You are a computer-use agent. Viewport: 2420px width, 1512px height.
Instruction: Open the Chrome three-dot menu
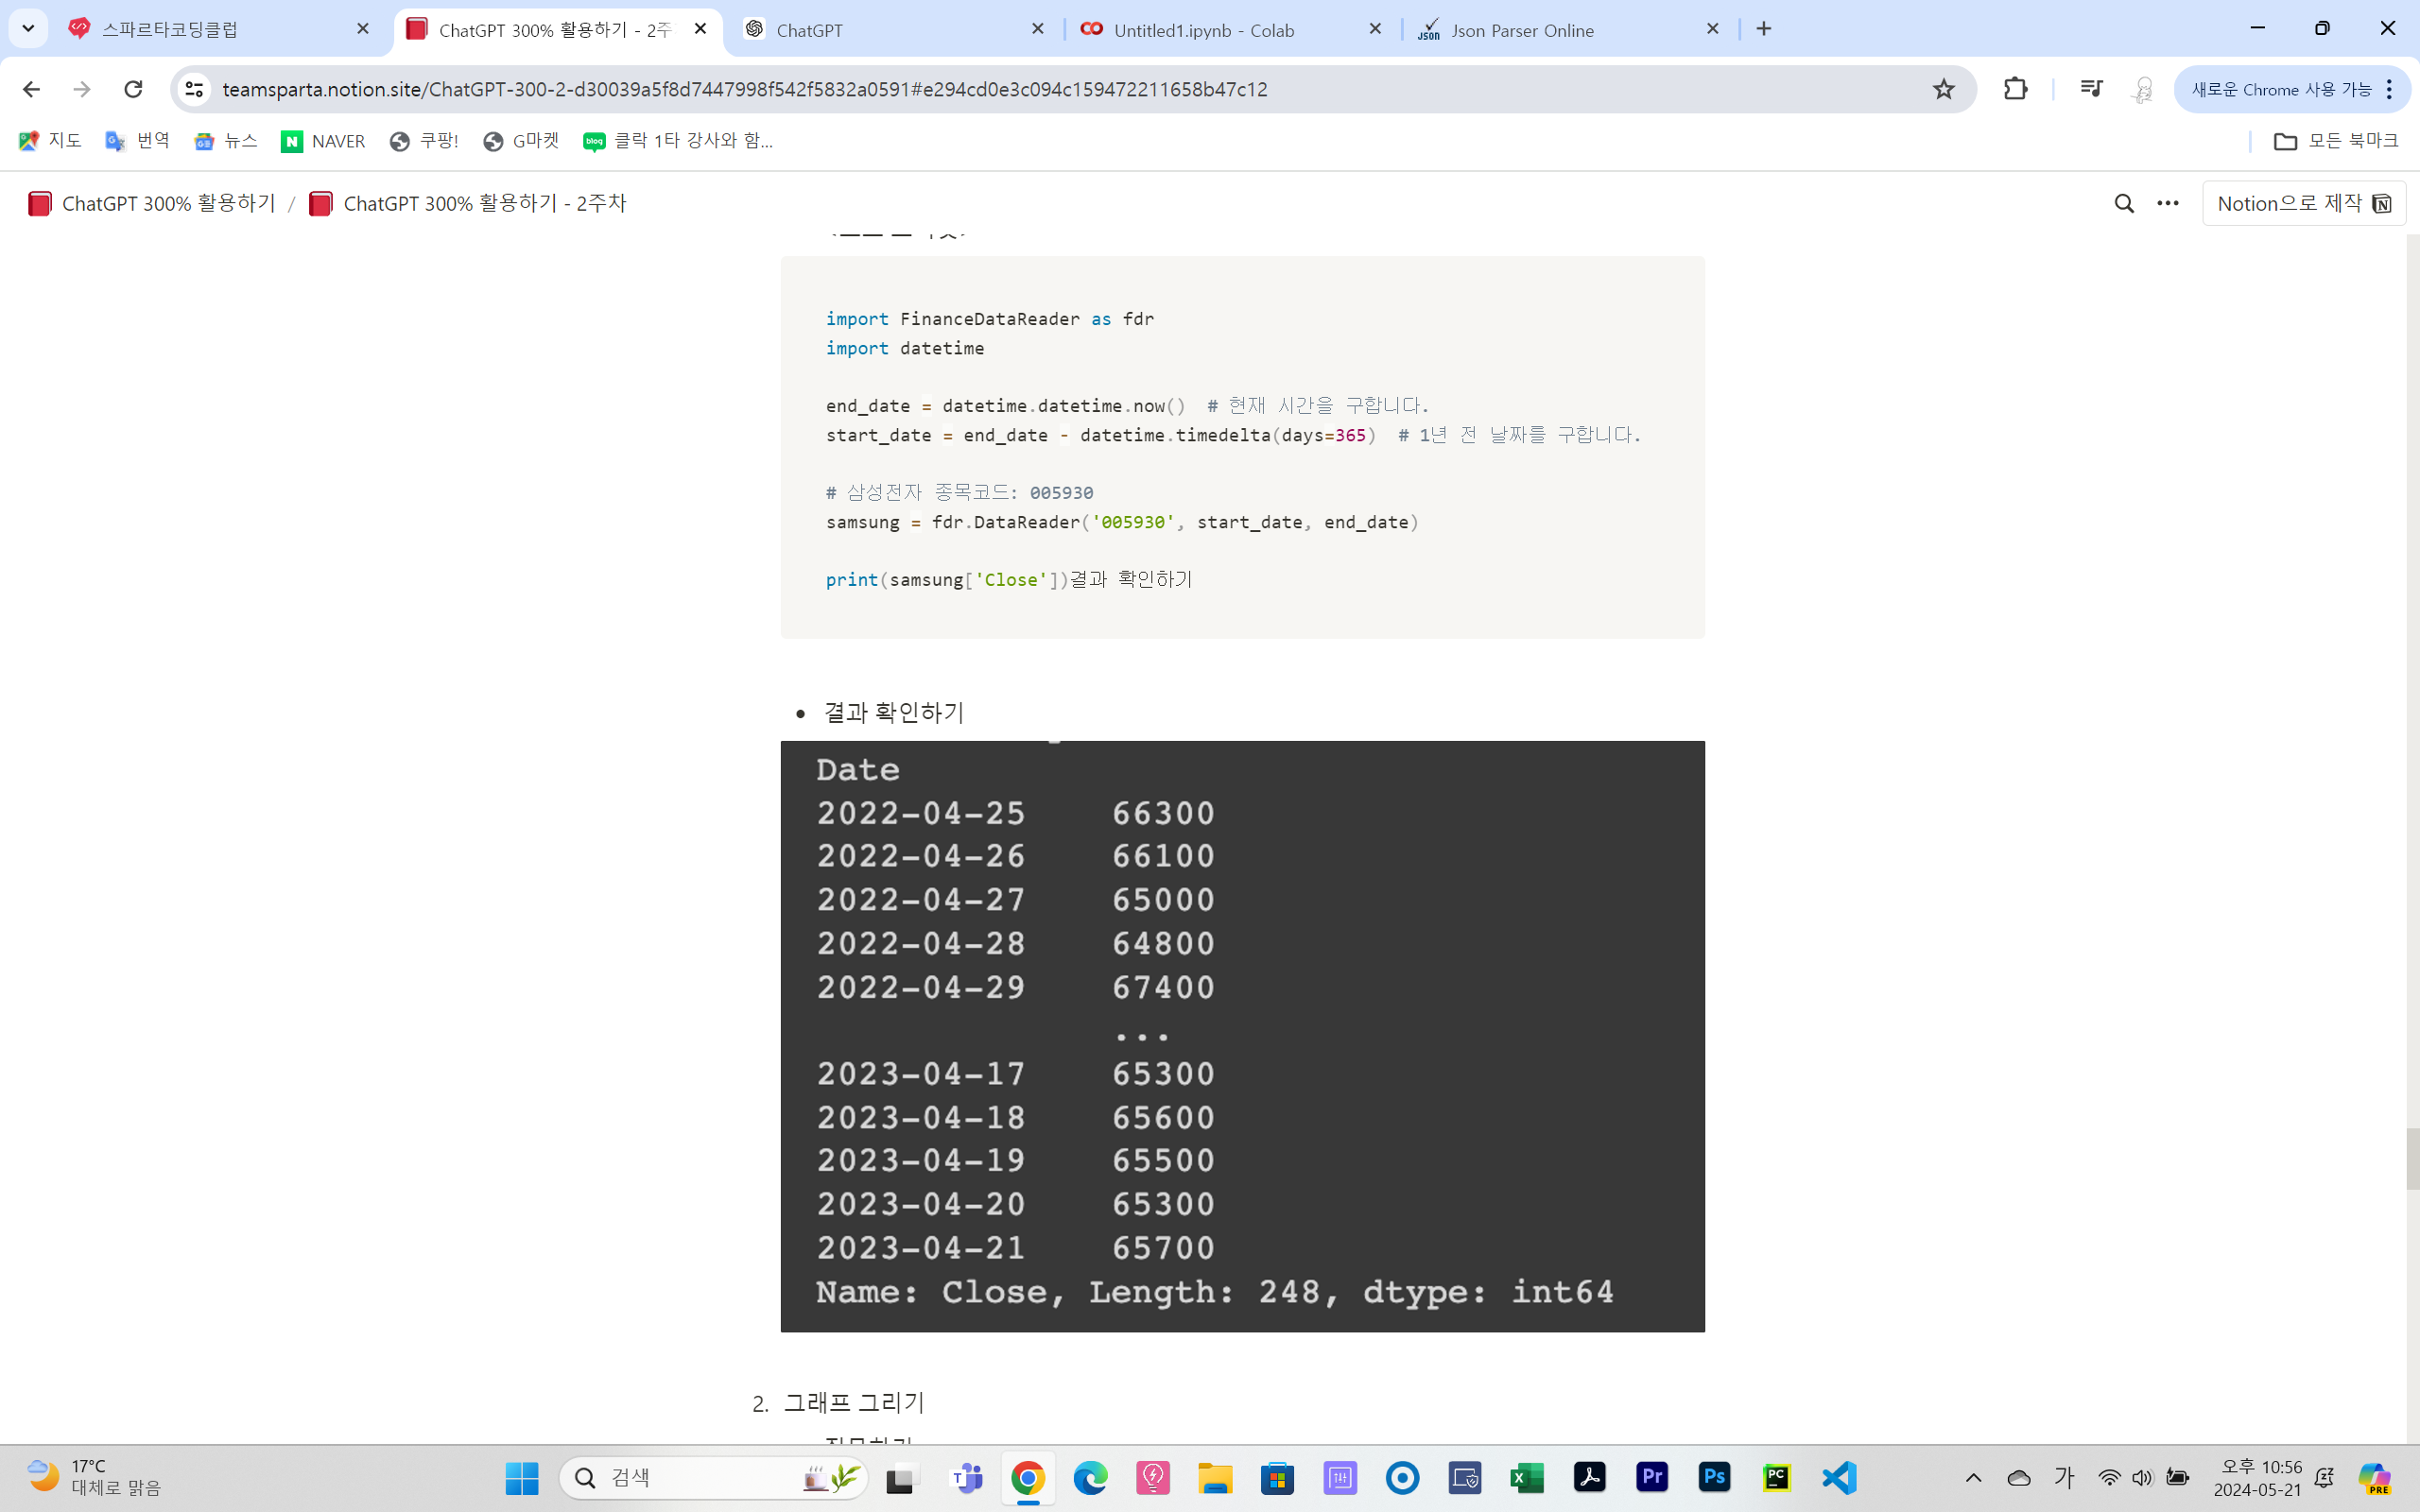pyautogui.click(x=2389, y=89)
